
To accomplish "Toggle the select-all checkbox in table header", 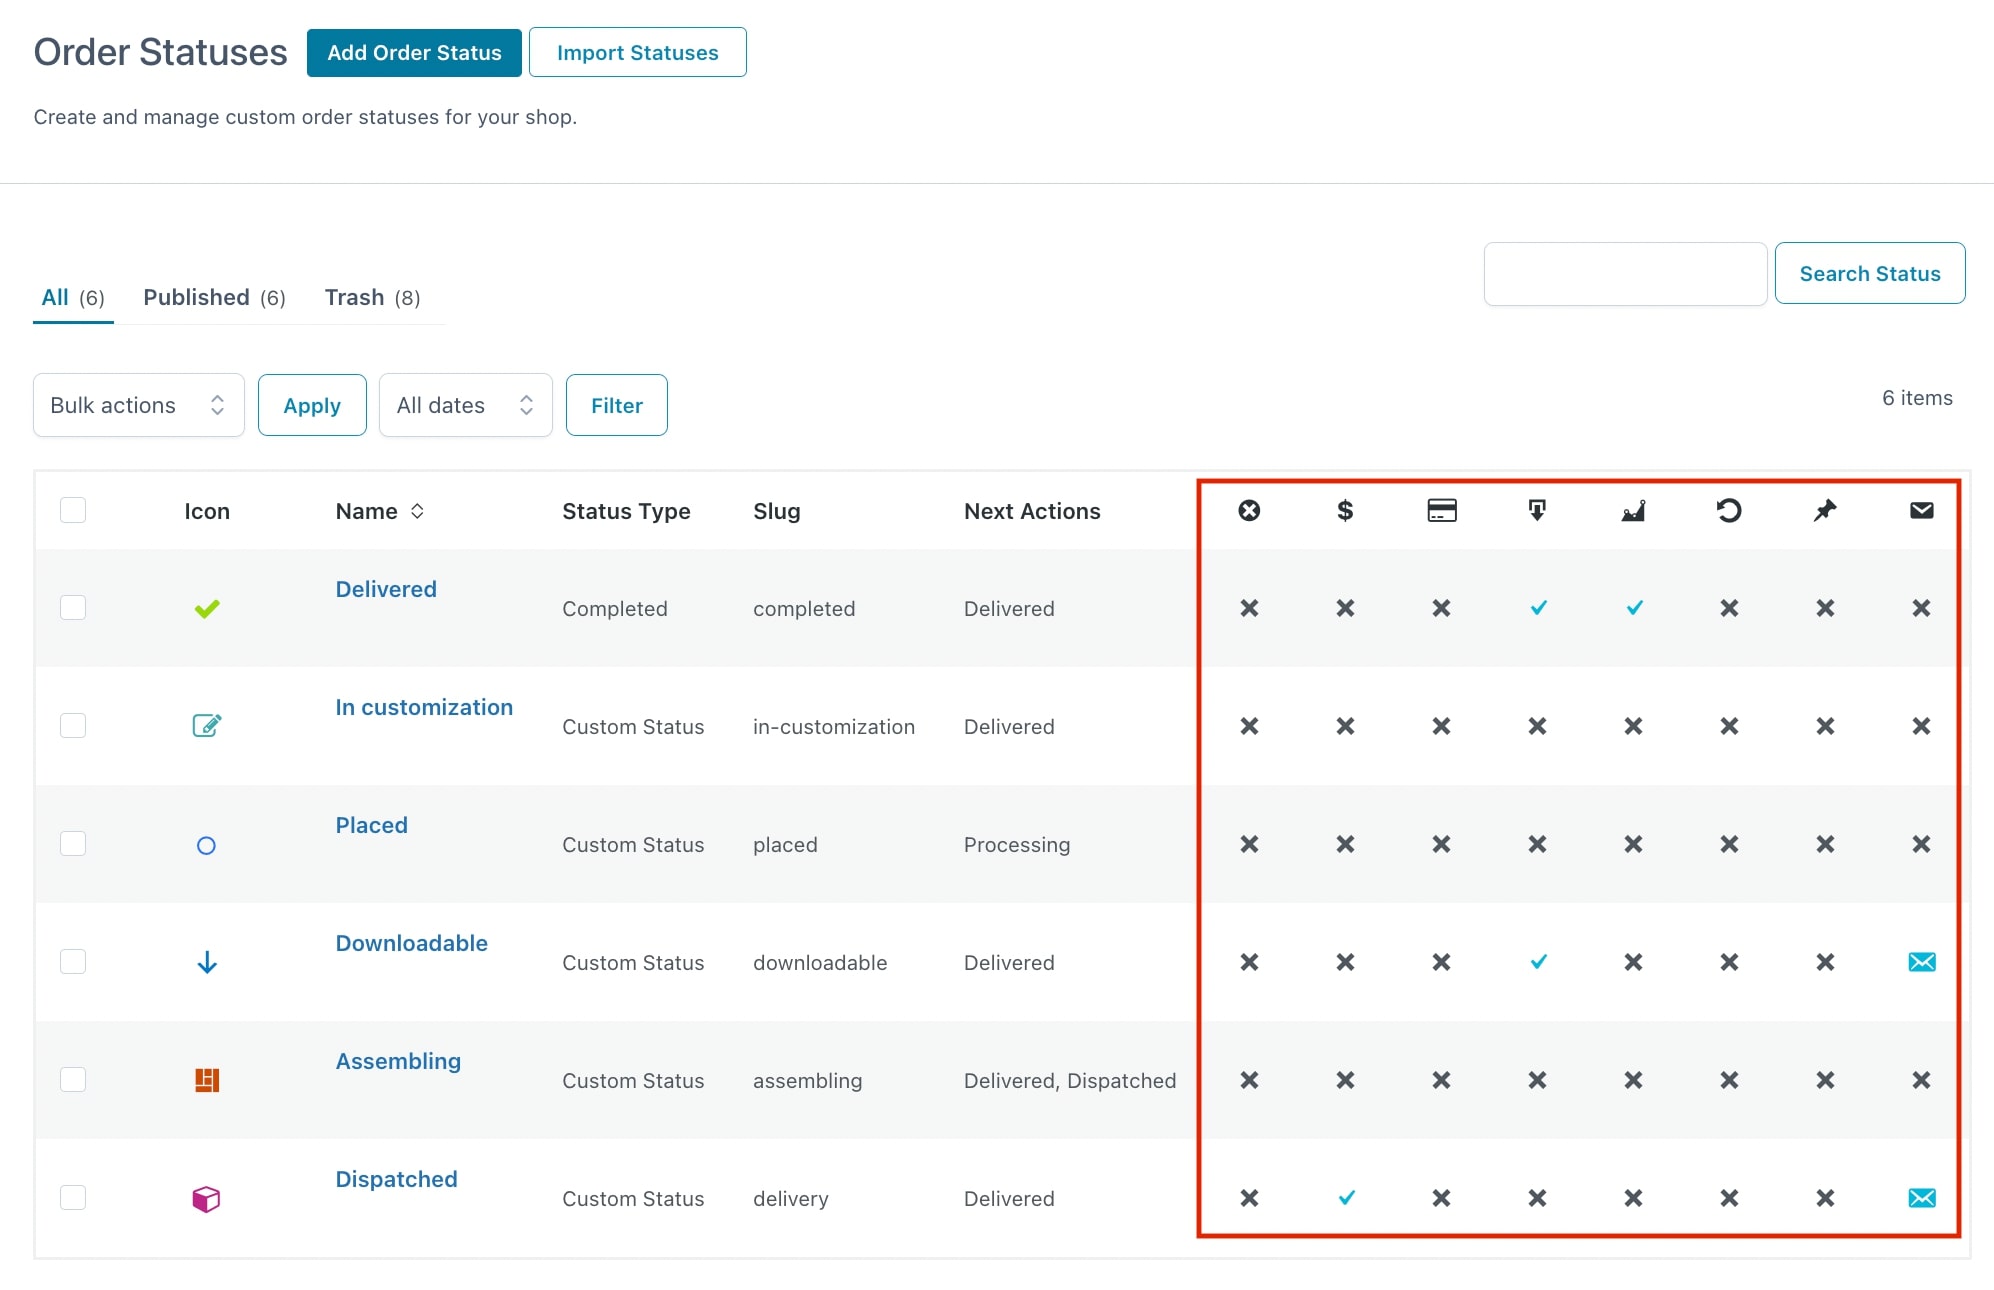I will point(73,510).
